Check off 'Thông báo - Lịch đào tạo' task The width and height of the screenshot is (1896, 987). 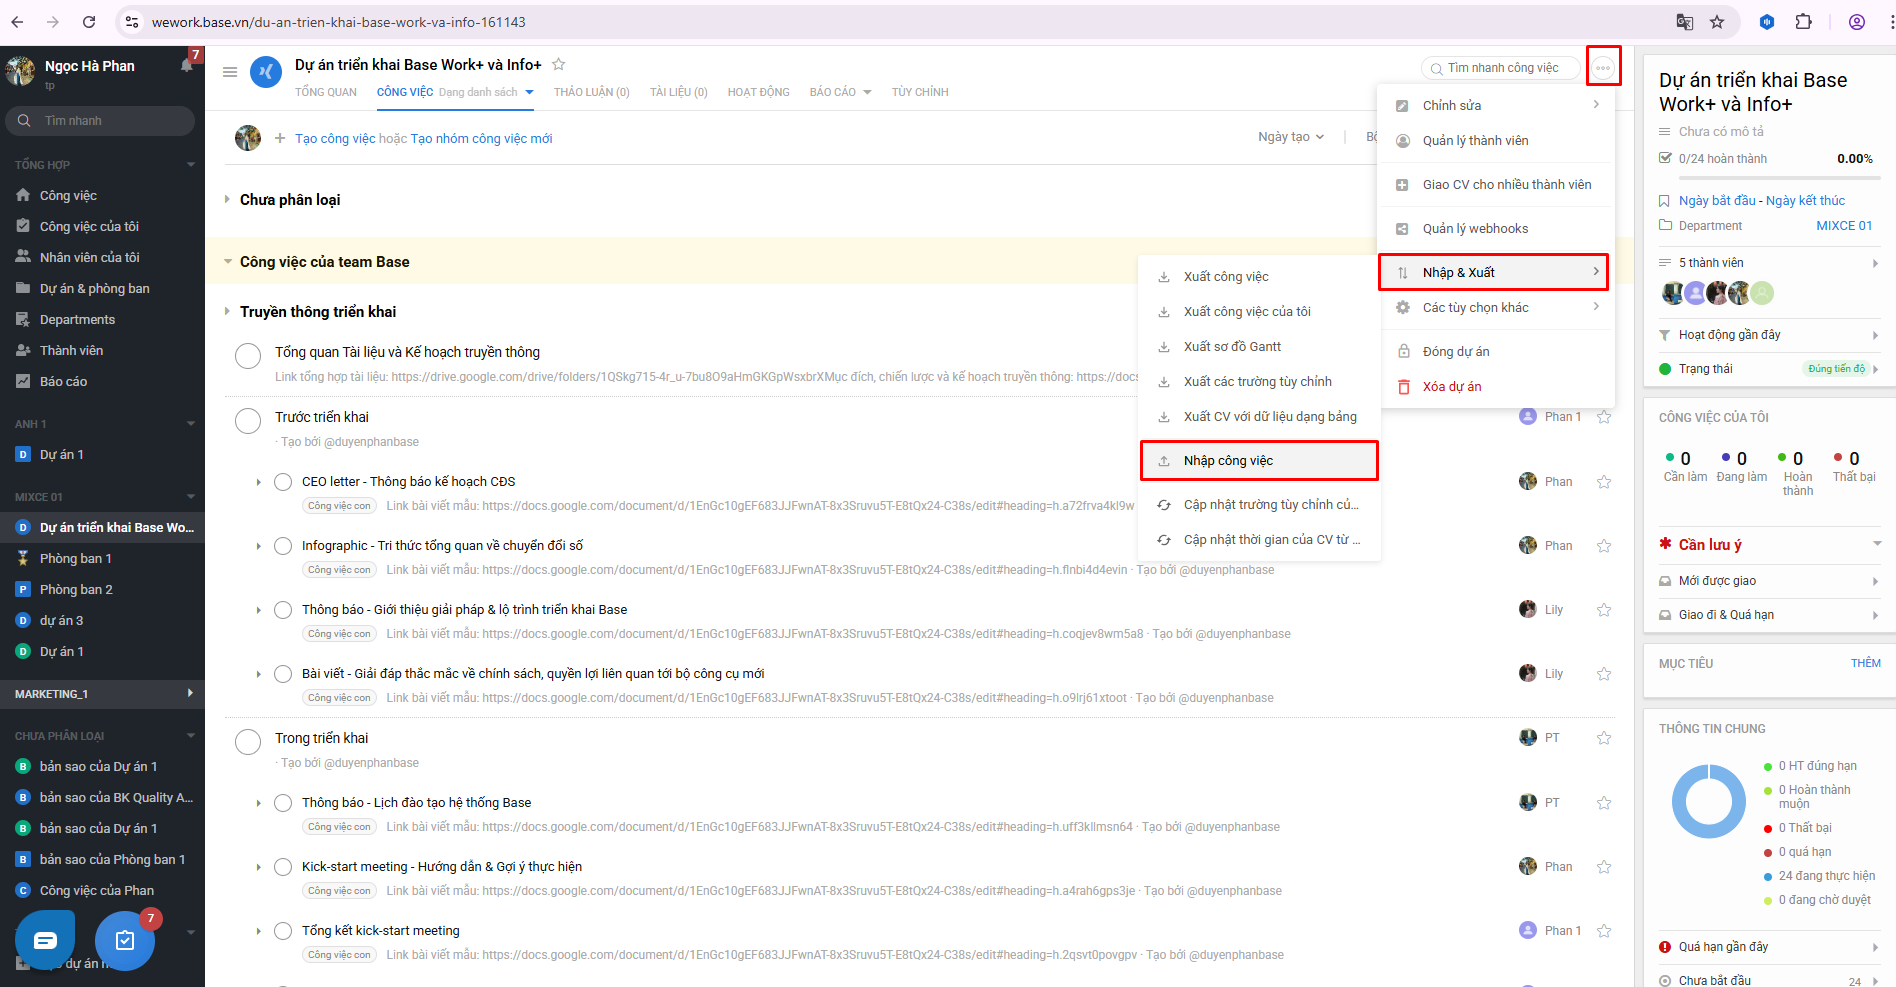[283, 803]
